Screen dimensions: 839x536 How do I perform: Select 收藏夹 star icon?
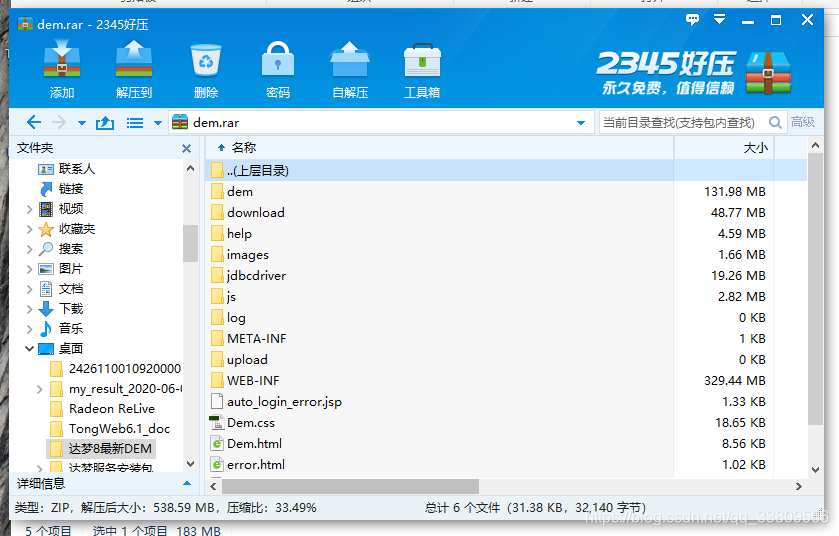[46, 229]
